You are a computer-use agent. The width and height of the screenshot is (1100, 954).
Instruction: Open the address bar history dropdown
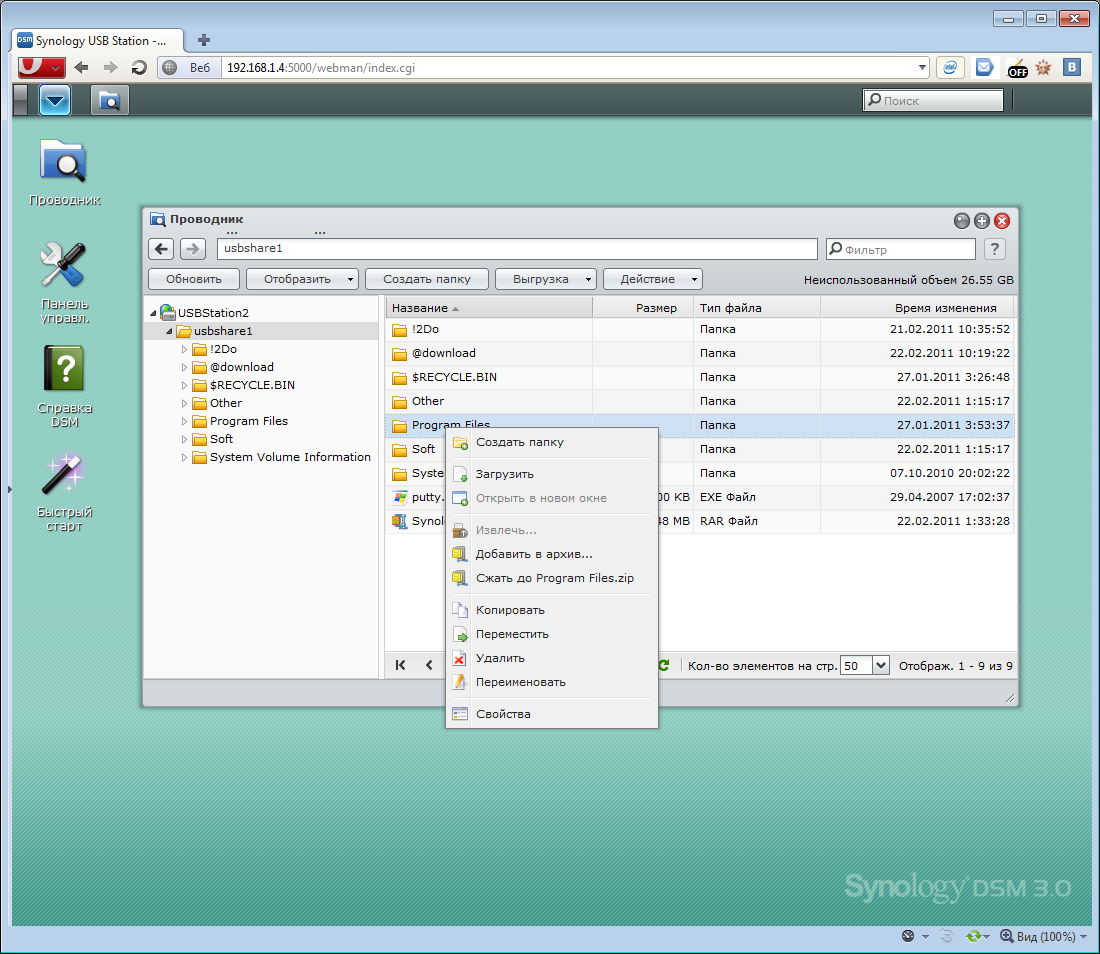click(922, 67)
